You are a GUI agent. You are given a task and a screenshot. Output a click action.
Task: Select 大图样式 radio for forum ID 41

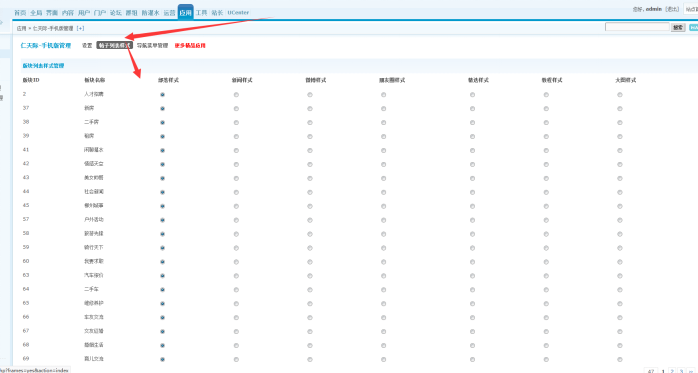pos(620,150)
